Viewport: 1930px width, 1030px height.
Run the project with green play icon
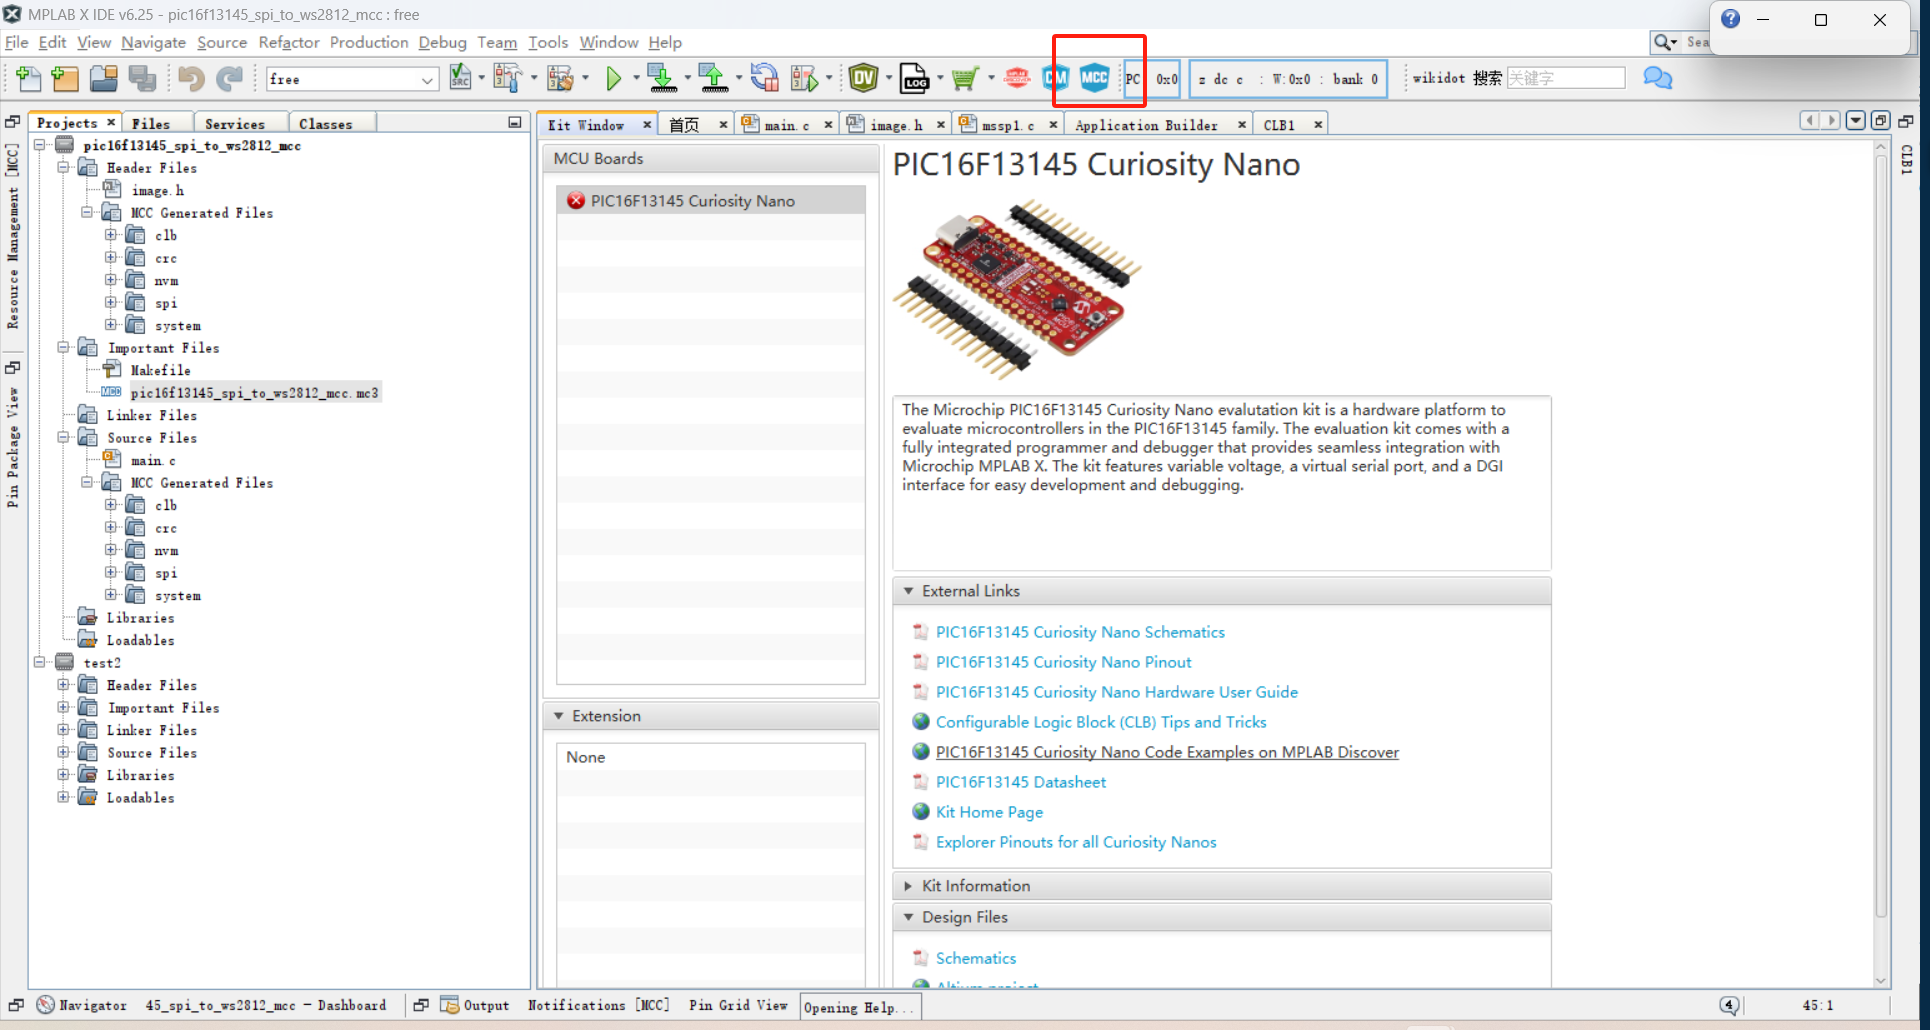coord(614,78)
